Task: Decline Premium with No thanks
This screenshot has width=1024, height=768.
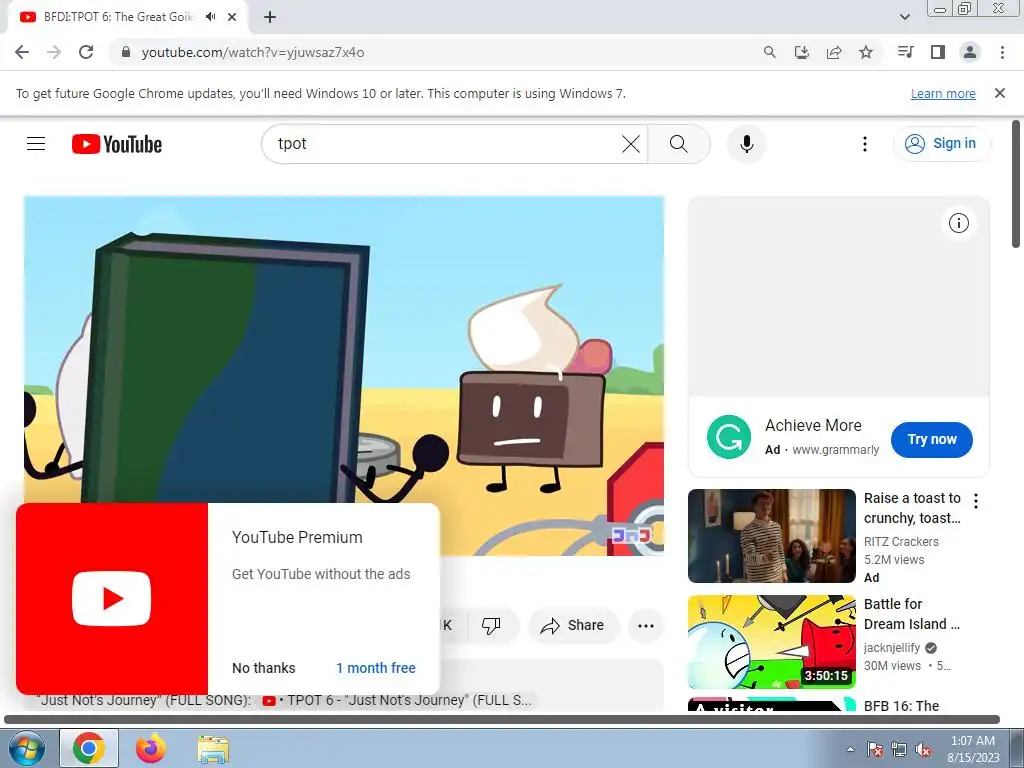Action: [x=264, y=667]
